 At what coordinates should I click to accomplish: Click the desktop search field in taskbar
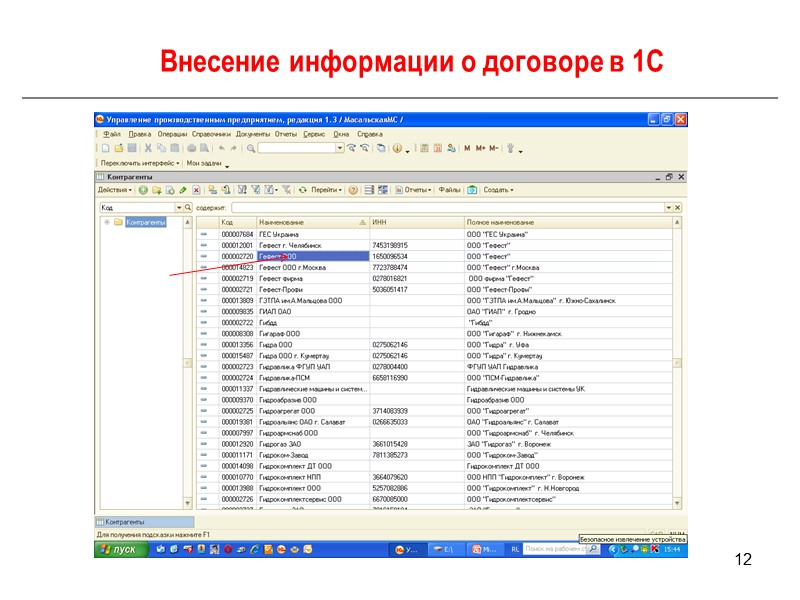click(x=555, y=549)
